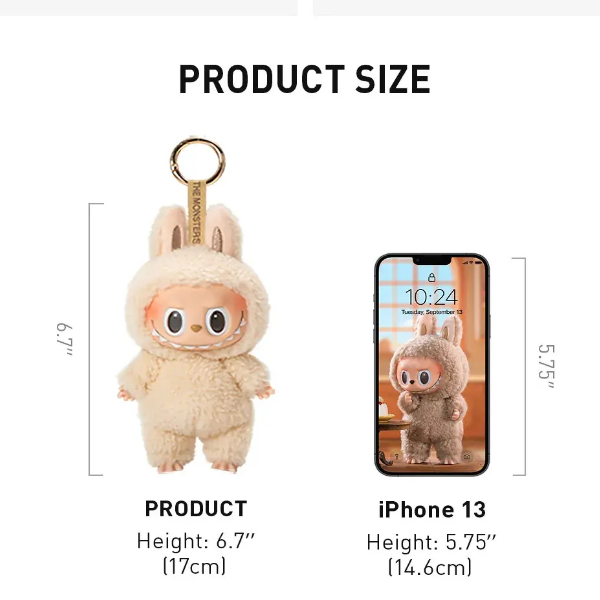The image size is (600, 600).
Task: Click the phone flashlight icon
Action: coord(397,457)
